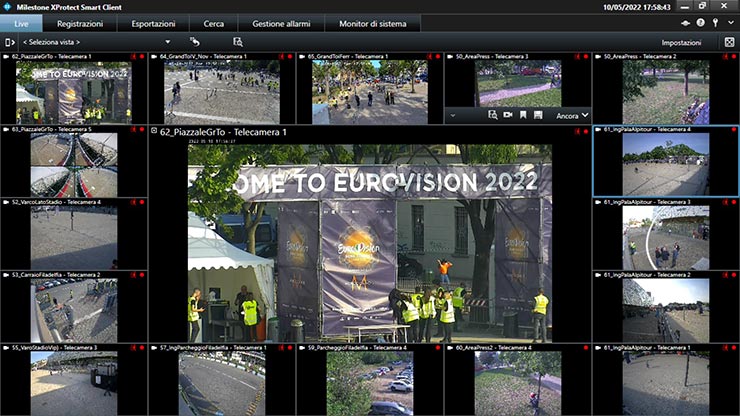Switch to the Gestione allarmi tab

point(281,23)
